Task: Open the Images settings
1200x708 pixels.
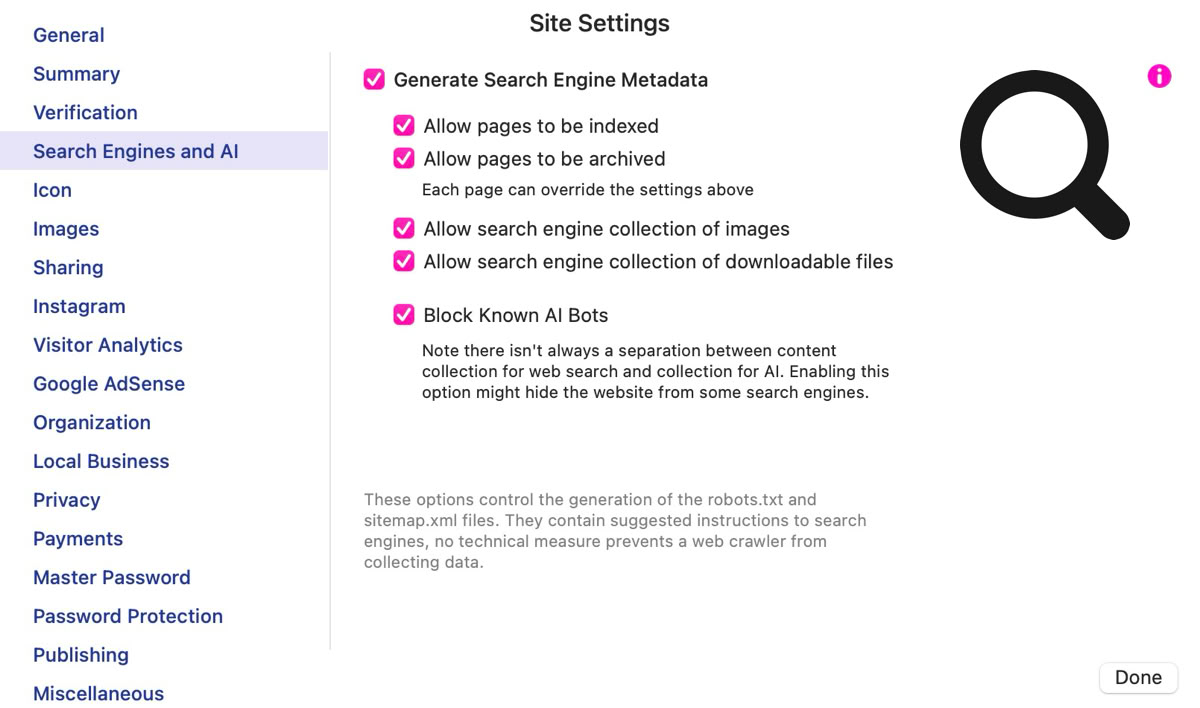Action: click(66, 229)
